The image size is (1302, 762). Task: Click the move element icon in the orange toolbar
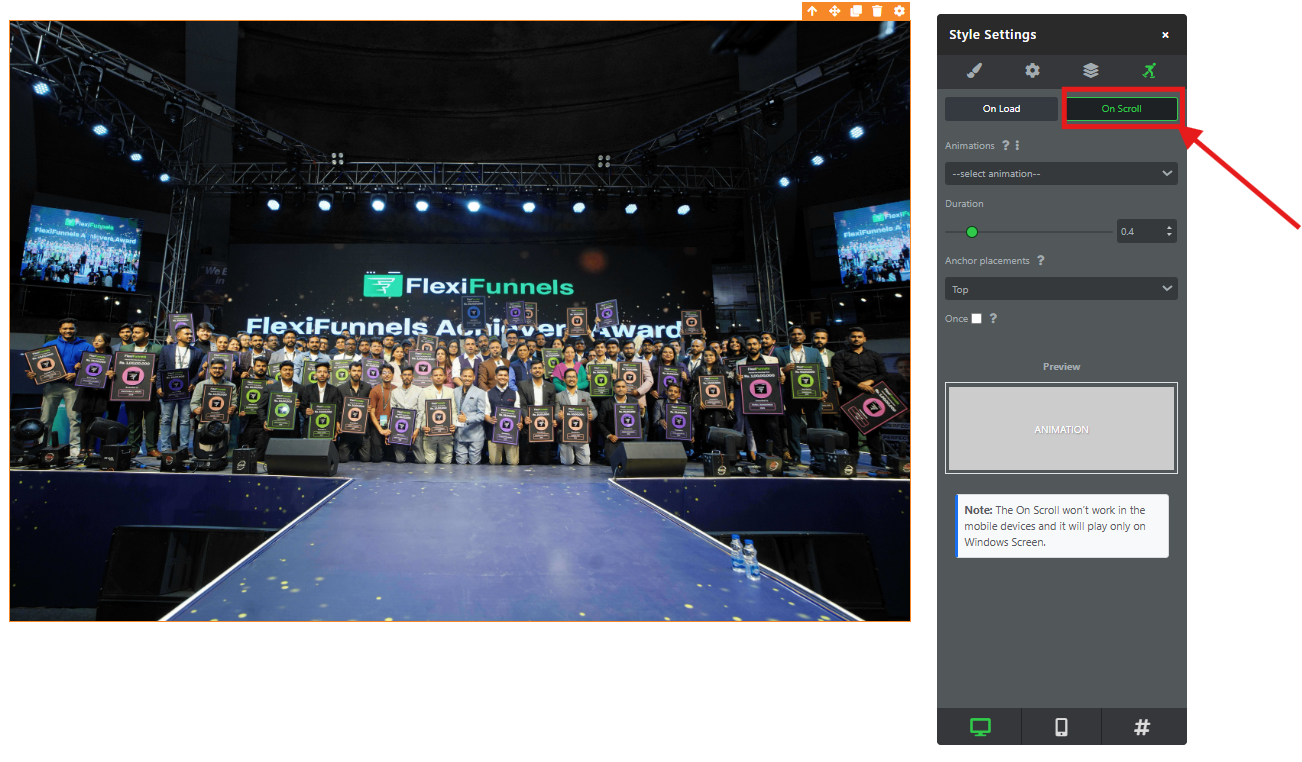[x=834, y=11]
